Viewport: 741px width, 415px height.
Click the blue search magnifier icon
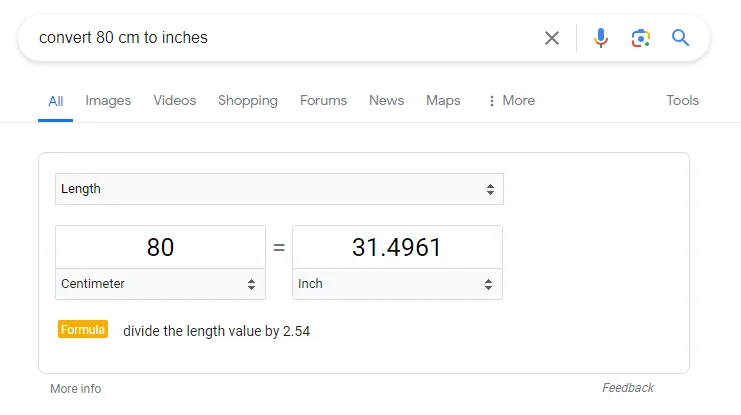[x=681, y=38]
